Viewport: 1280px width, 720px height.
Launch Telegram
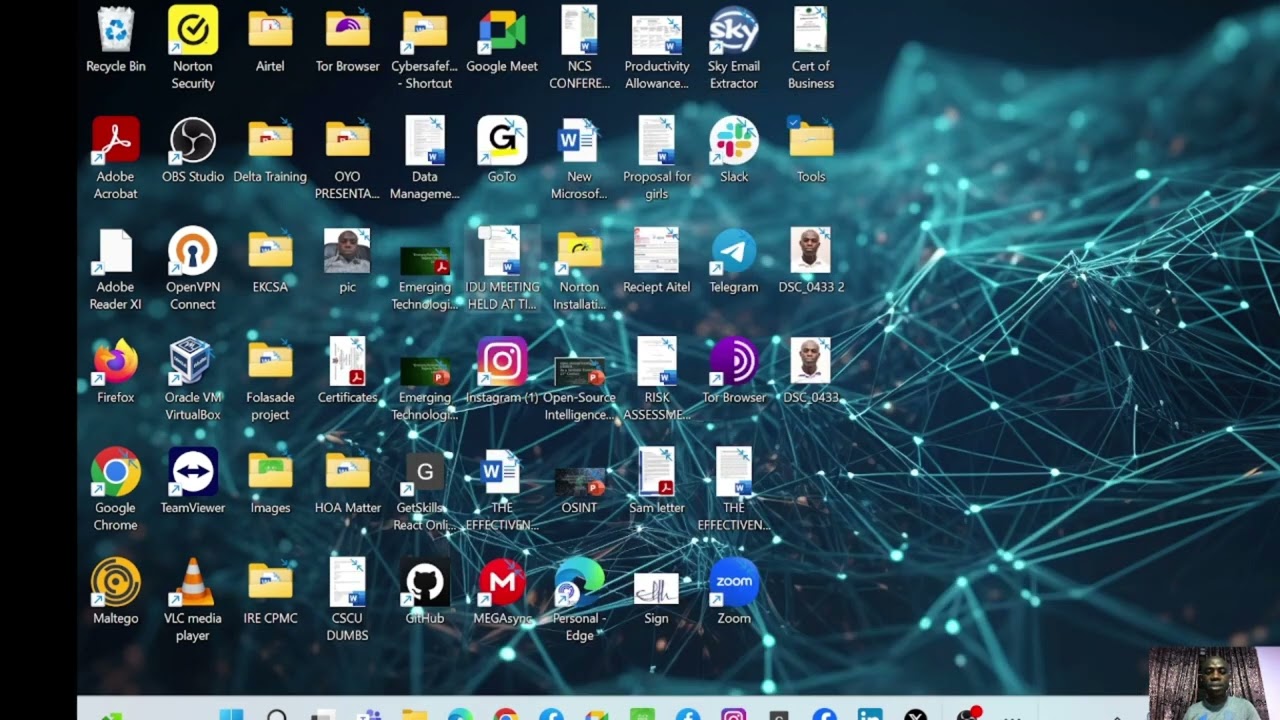pyautogui.click(x=734, y=250)
